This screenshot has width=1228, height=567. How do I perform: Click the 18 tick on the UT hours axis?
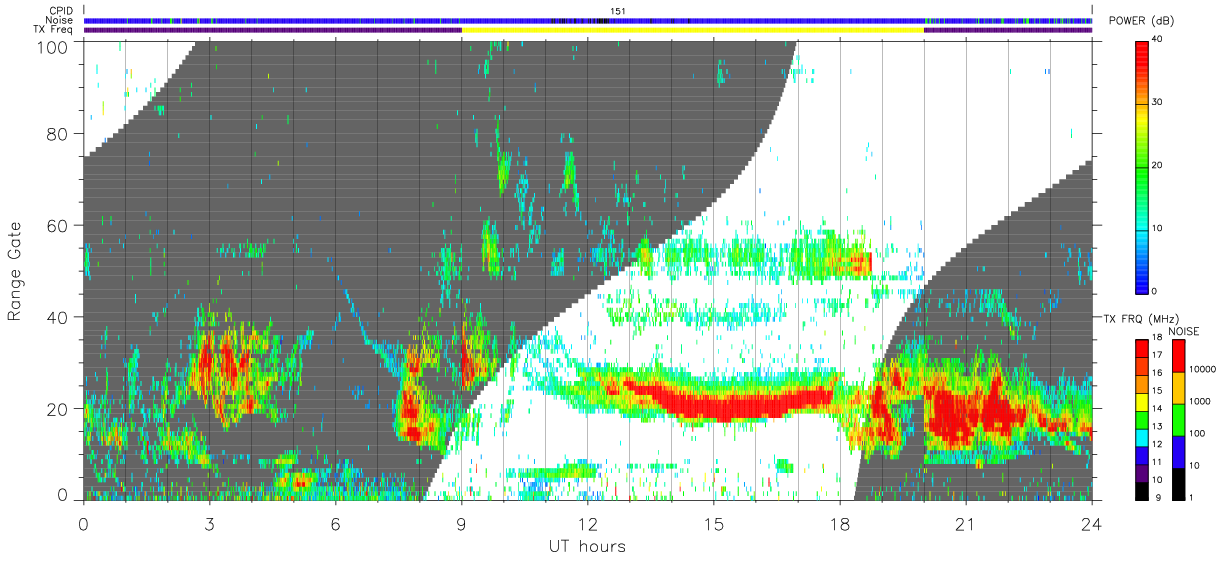[x=839, y=524]
